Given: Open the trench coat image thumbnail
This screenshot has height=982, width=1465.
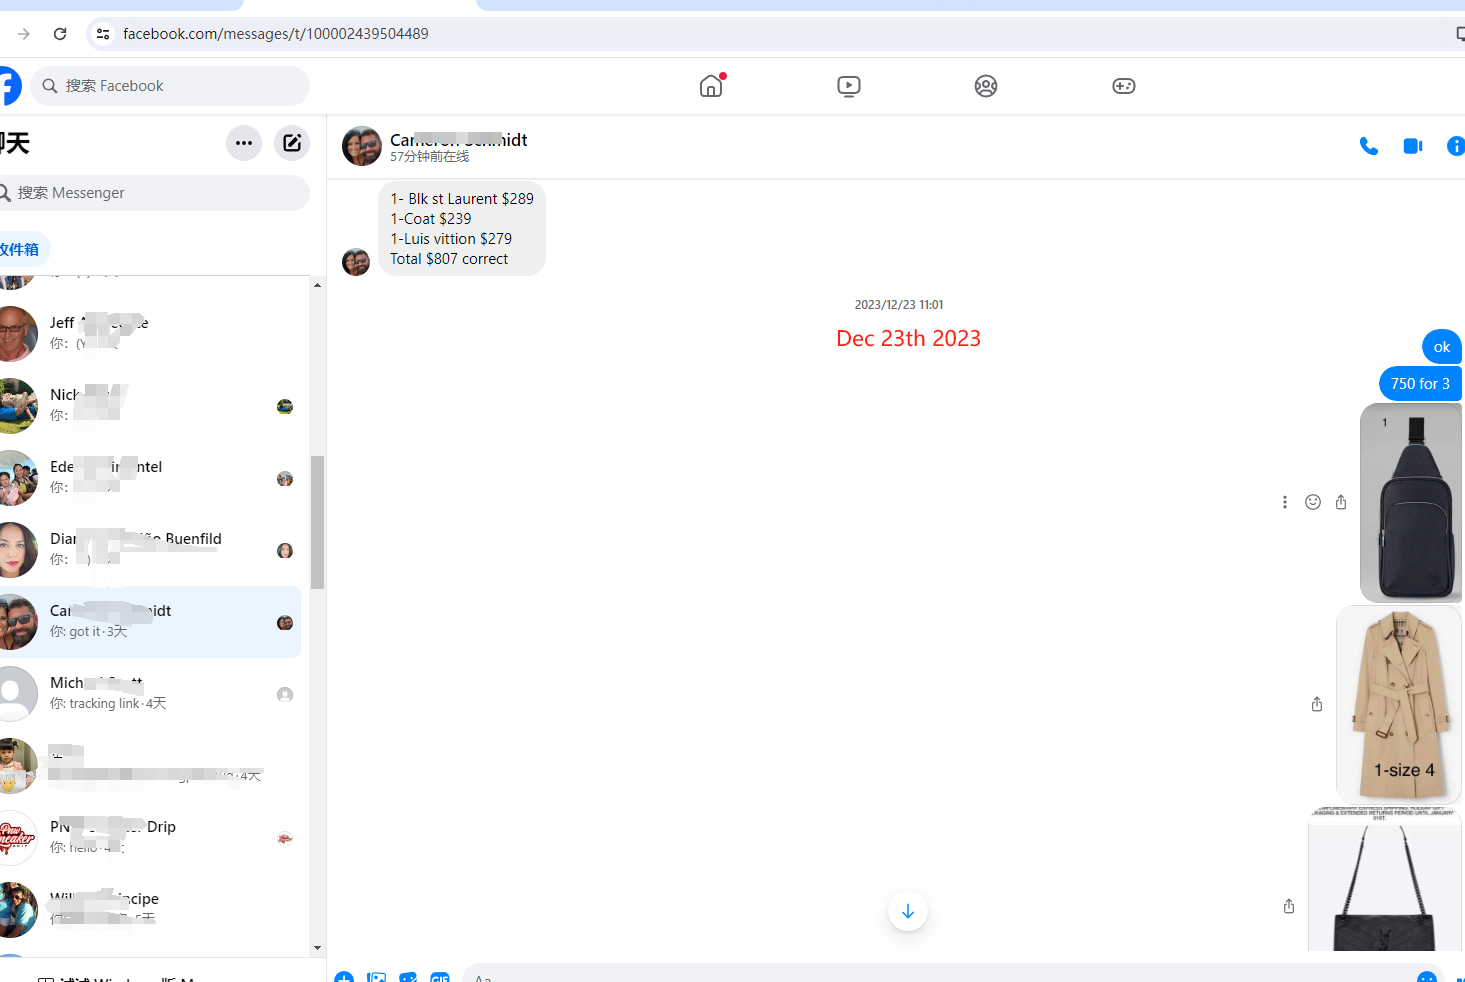Looking at the screenshot, I should tap(1398, 704).
